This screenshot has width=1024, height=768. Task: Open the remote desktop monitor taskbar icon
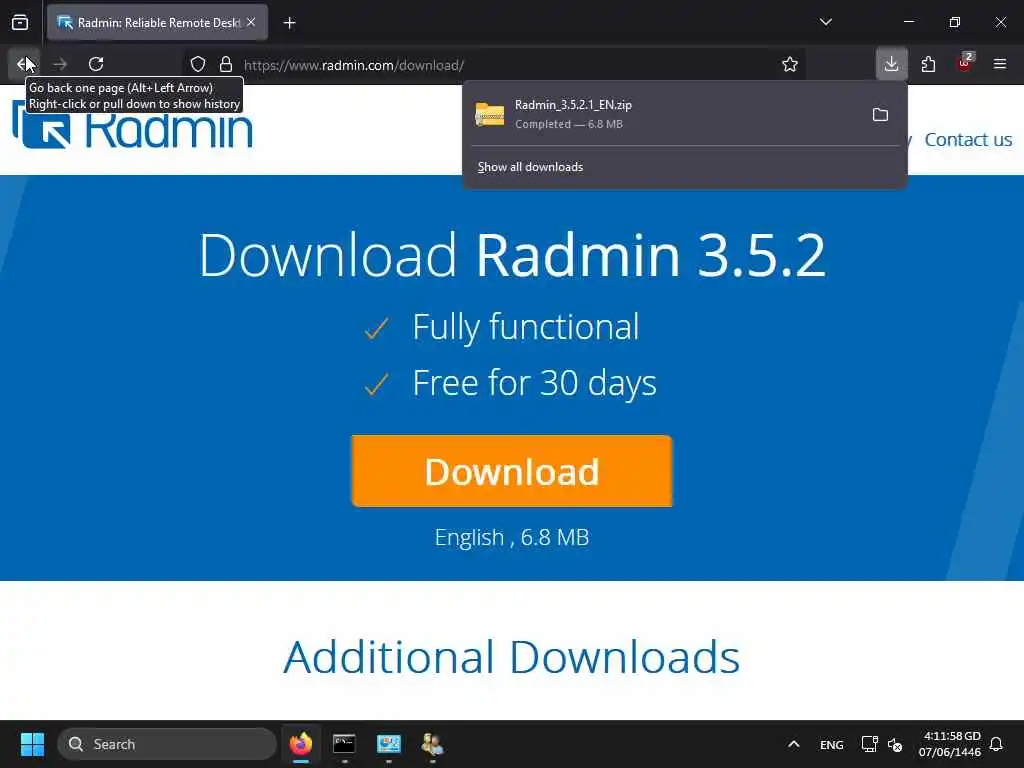pos(389,744)
